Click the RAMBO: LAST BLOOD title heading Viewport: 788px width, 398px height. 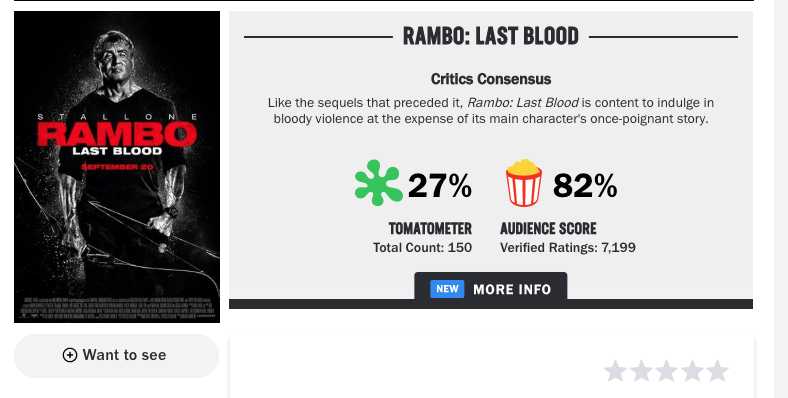tap(491, 36)
